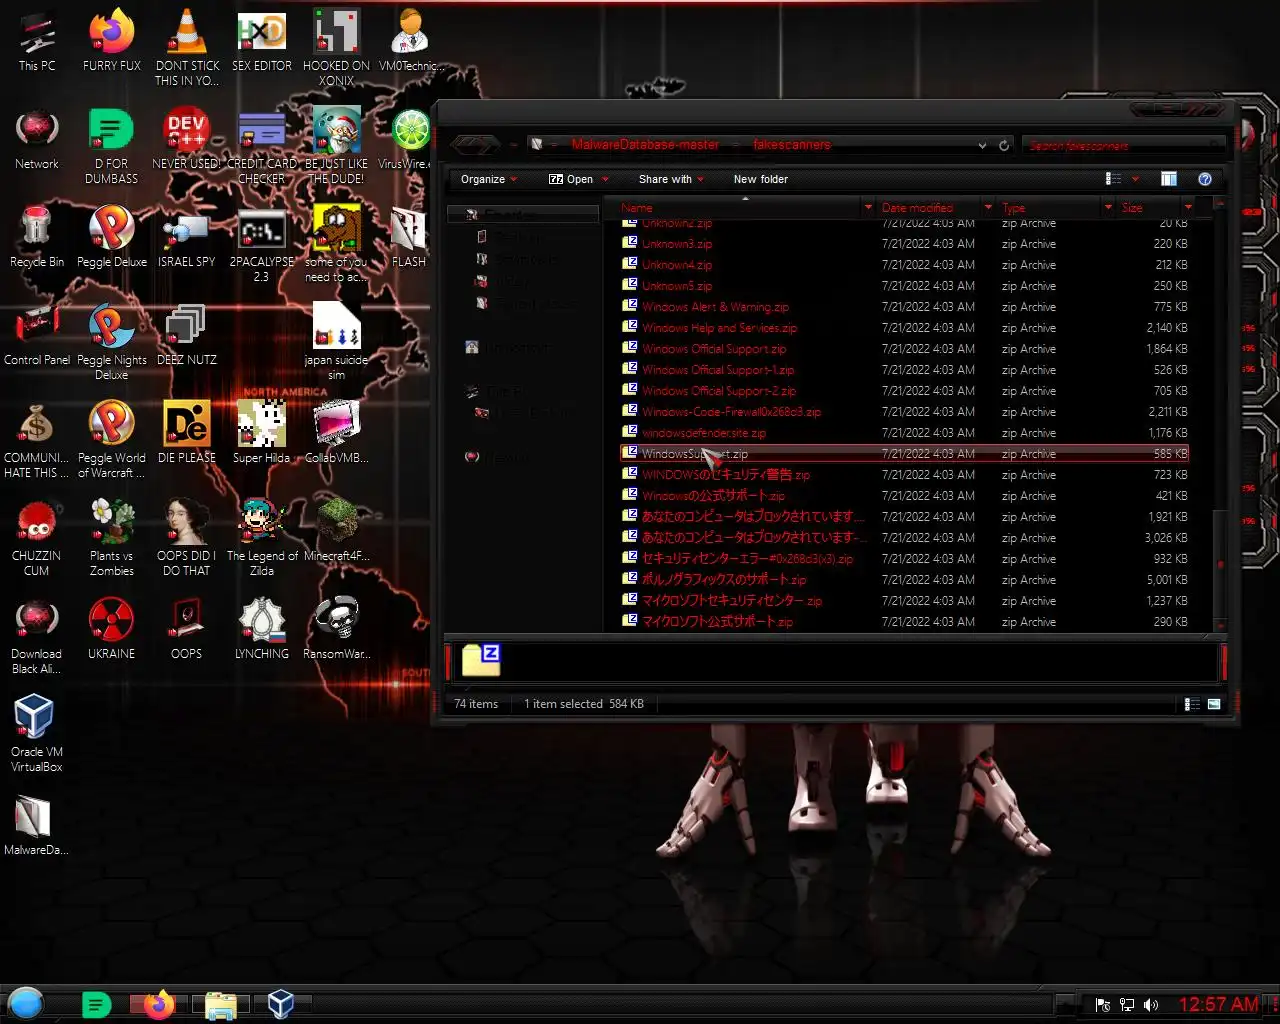This screenshot has width=1280, height=1024.
Task: Open the CHUZZIN CUM icon
Action: (37, 538)
